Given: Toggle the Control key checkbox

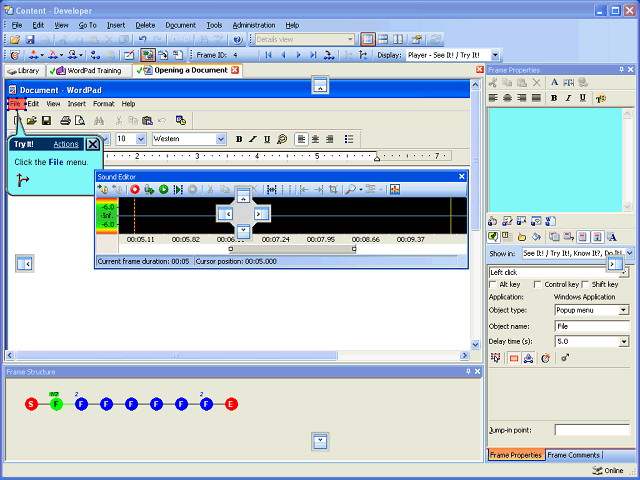Looking at the screenshot, I should point(538,284).
